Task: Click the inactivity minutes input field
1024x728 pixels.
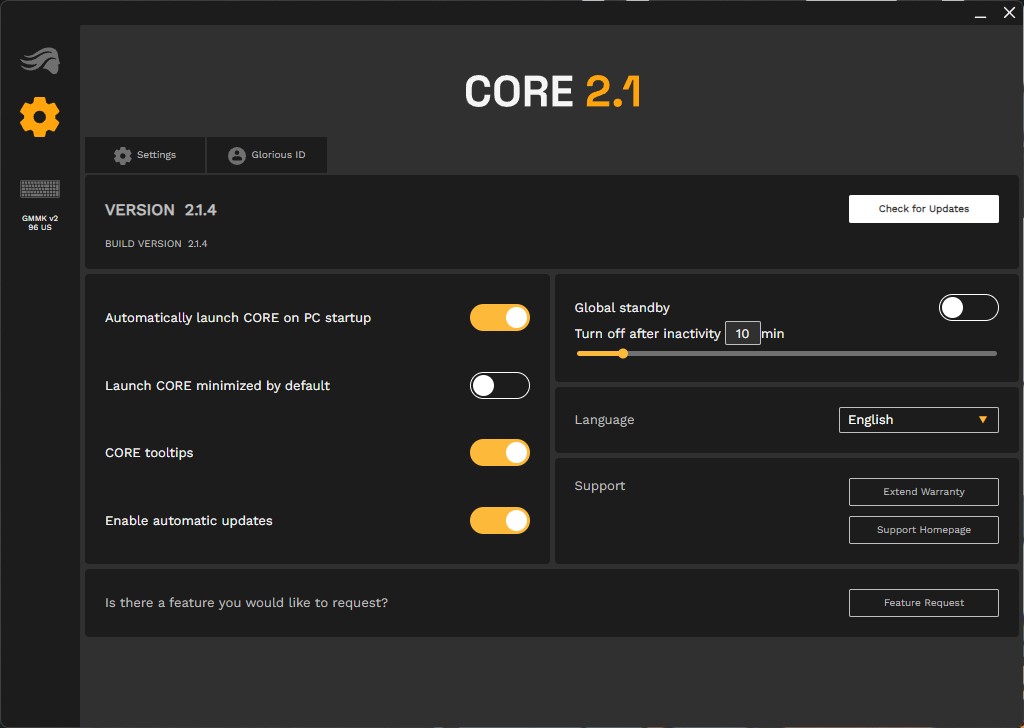Action: pyautogui.click(x=743, y=334)
